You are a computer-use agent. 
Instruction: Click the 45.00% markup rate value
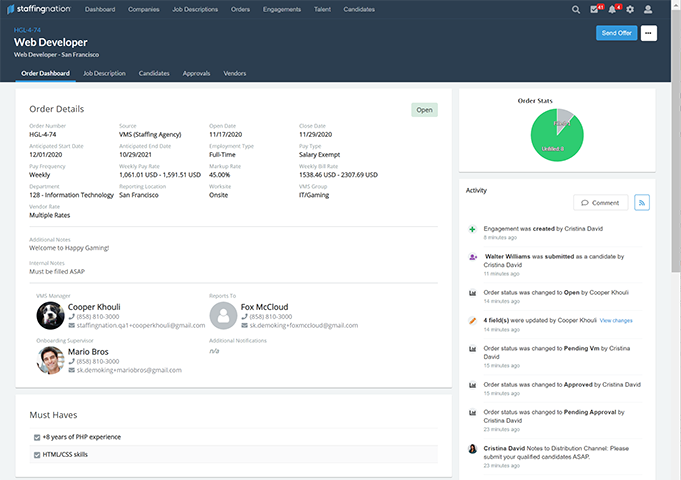pyautogui.click(x=220, y=175)
